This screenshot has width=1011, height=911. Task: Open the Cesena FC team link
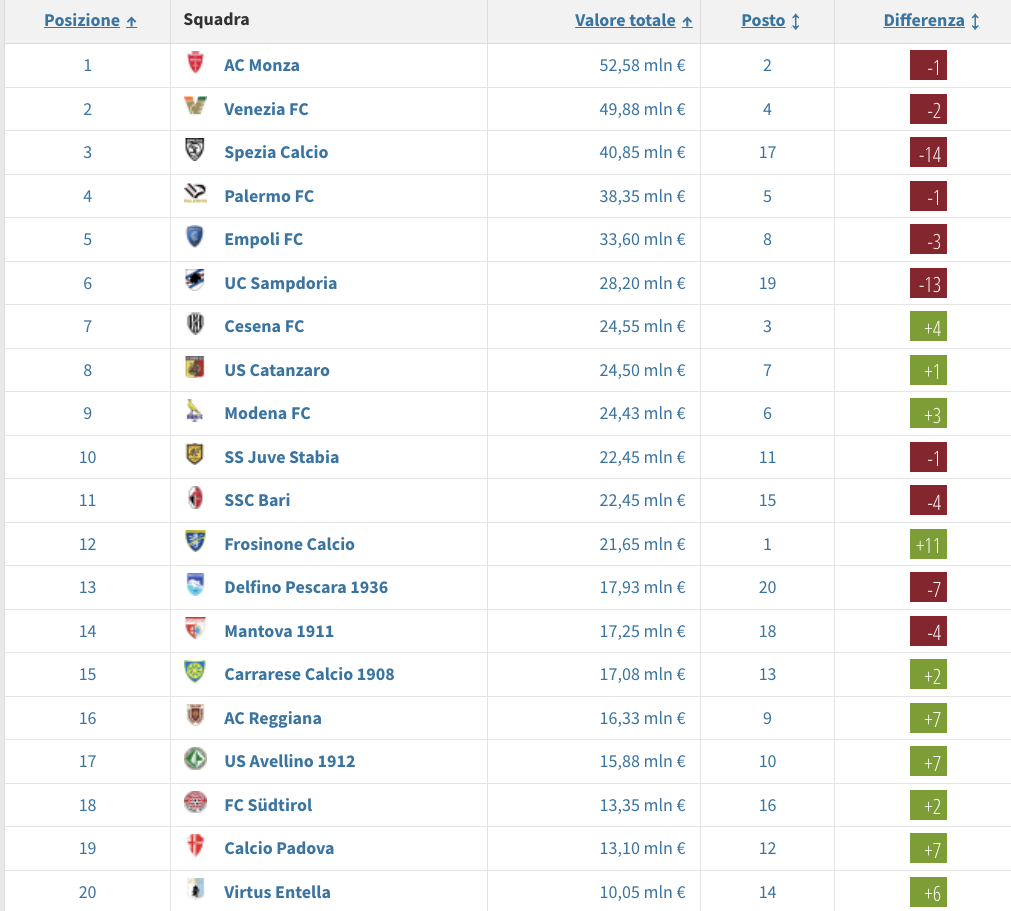pyautogui.click(x=264, y=326)
